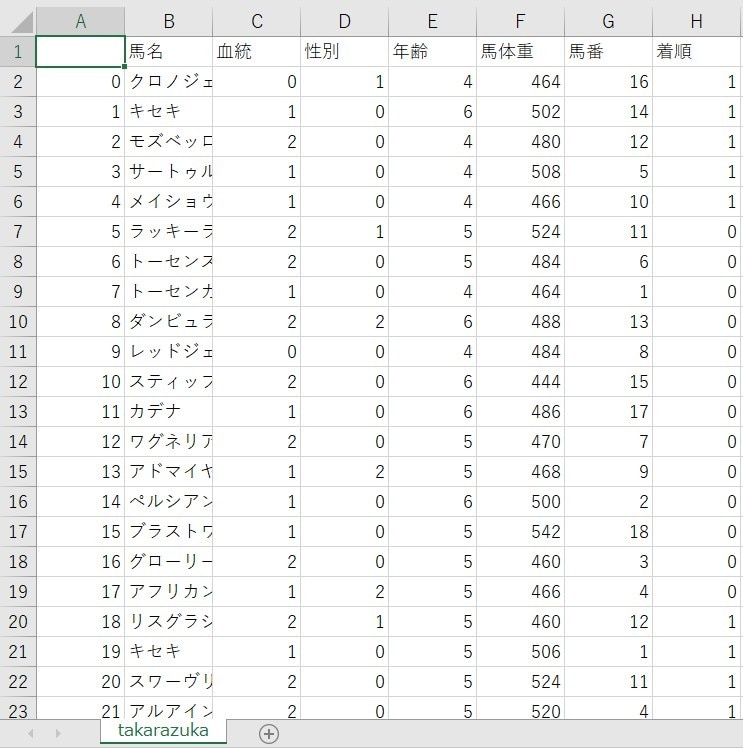This screenshot has width=743, height=748.
Task: Select column D header
Action: 344,21
